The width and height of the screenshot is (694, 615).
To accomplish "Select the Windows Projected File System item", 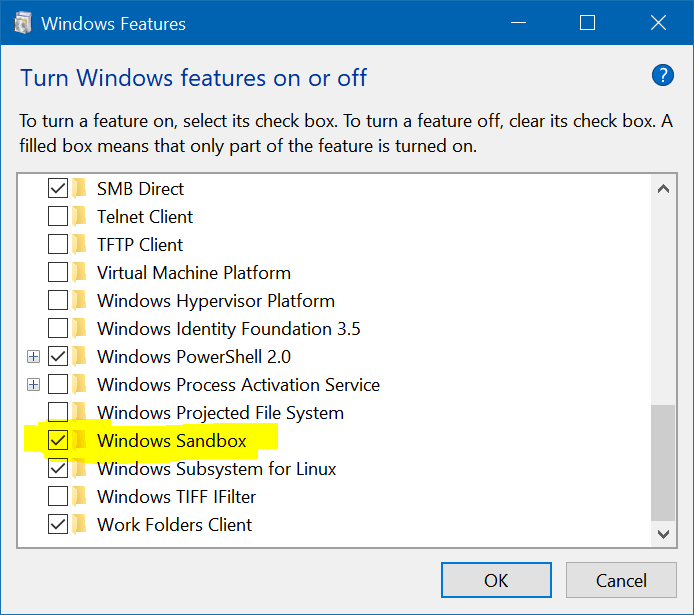I will 220,412.
